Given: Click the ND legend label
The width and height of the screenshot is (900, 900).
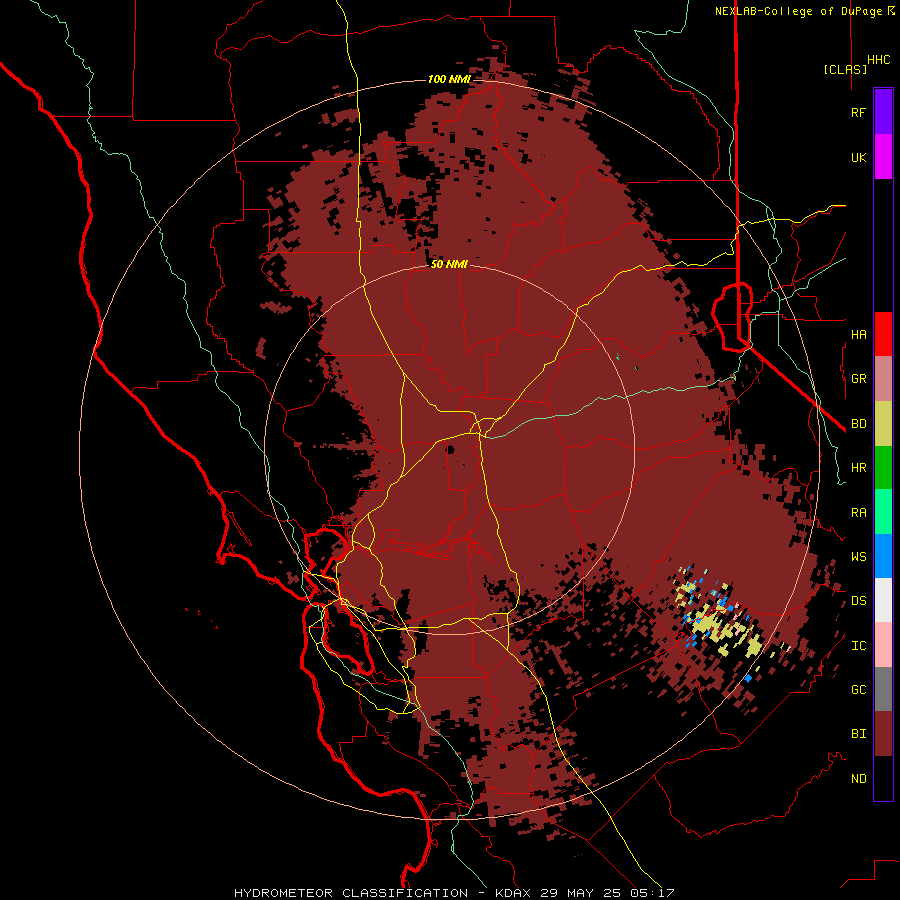Looking at the screenshot, I should [x=859, y=779].
